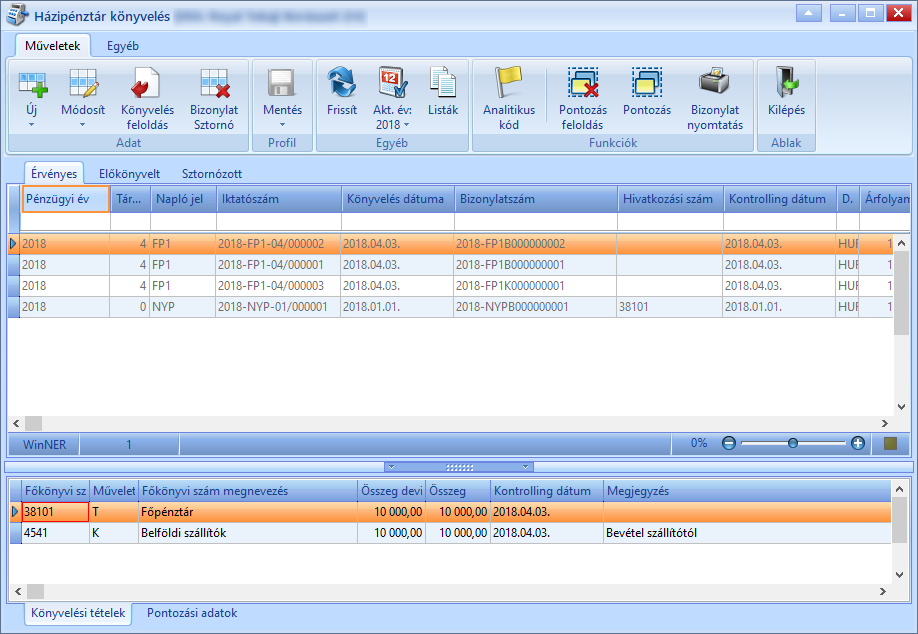Click the upper grid's vertical scrollbar down arrow

click(x=902, y=407)
